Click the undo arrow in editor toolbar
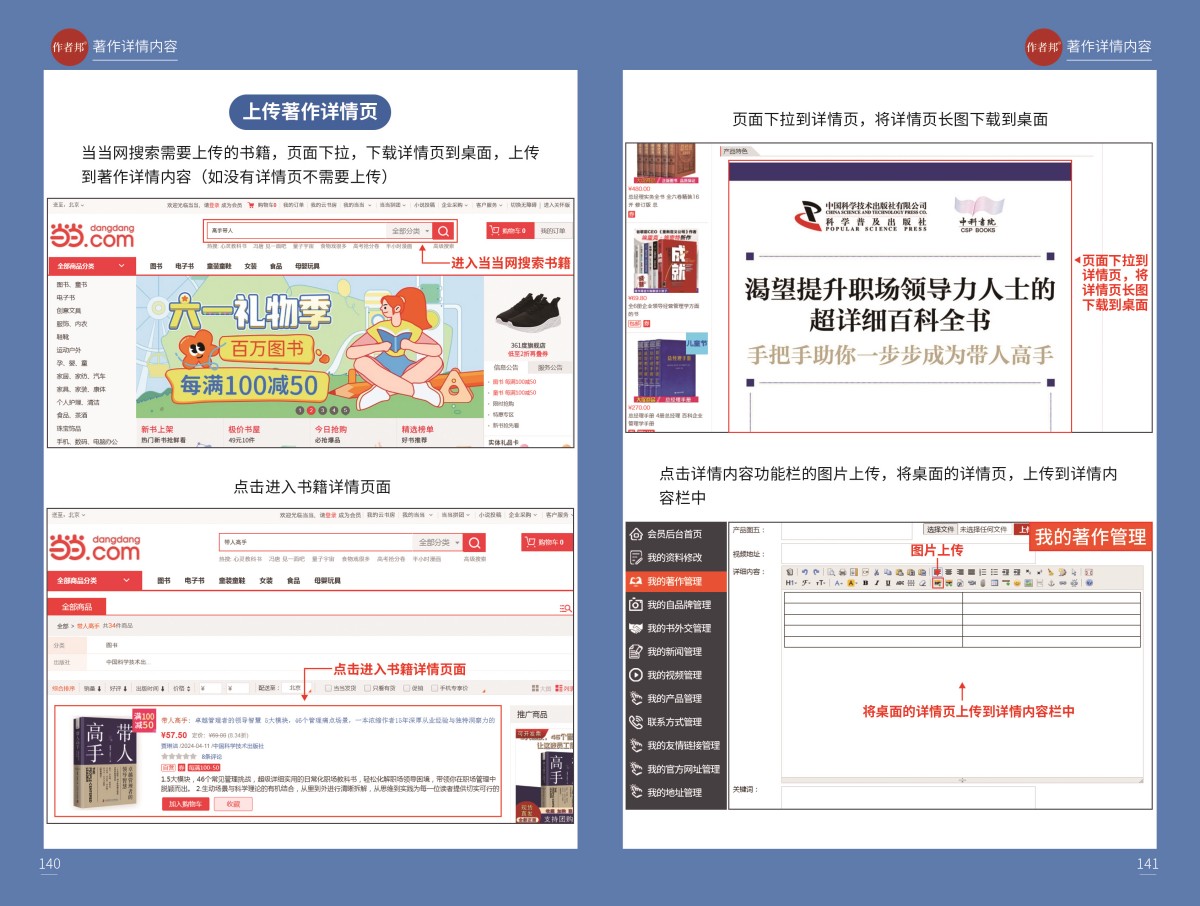Image resolution: width=1200 pixels, height=906 pixels. (804, 571)
